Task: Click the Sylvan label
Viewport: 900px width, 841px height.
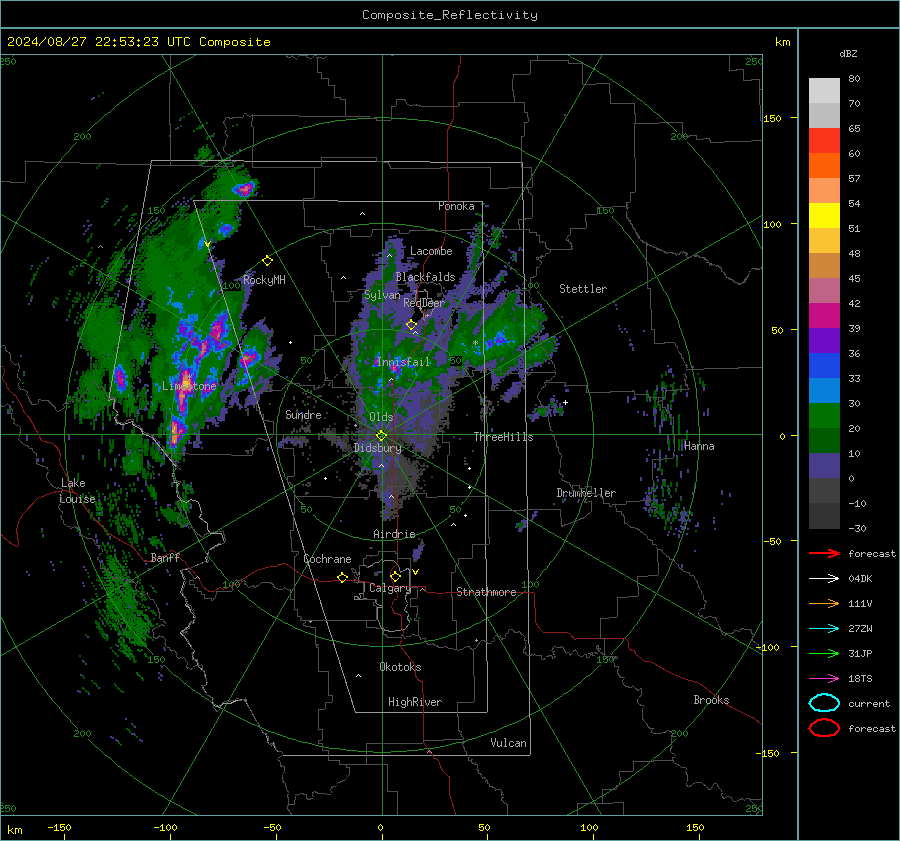Action: (x=382, y=295)
